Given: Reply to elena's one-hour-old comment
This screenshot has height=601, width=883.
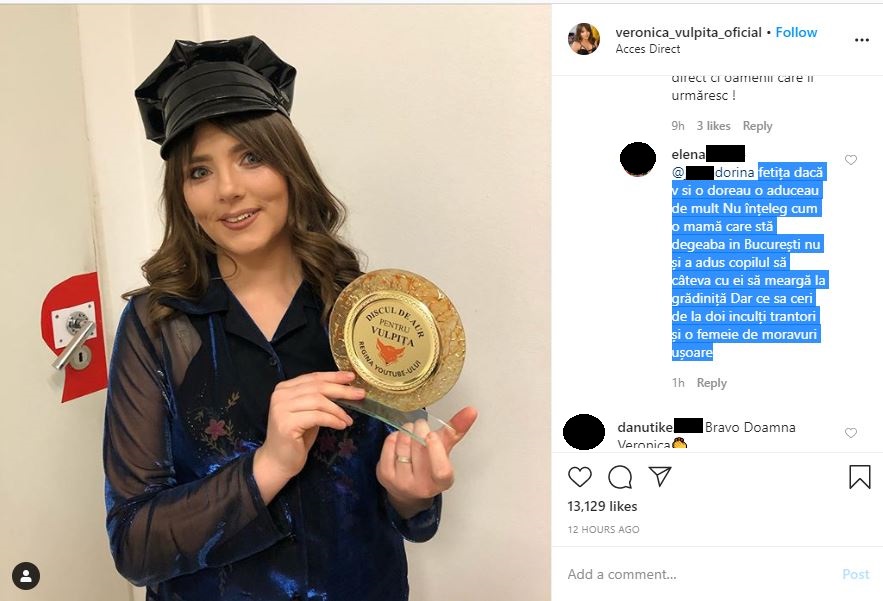Looking at the screenshot, I should point(711,383).
